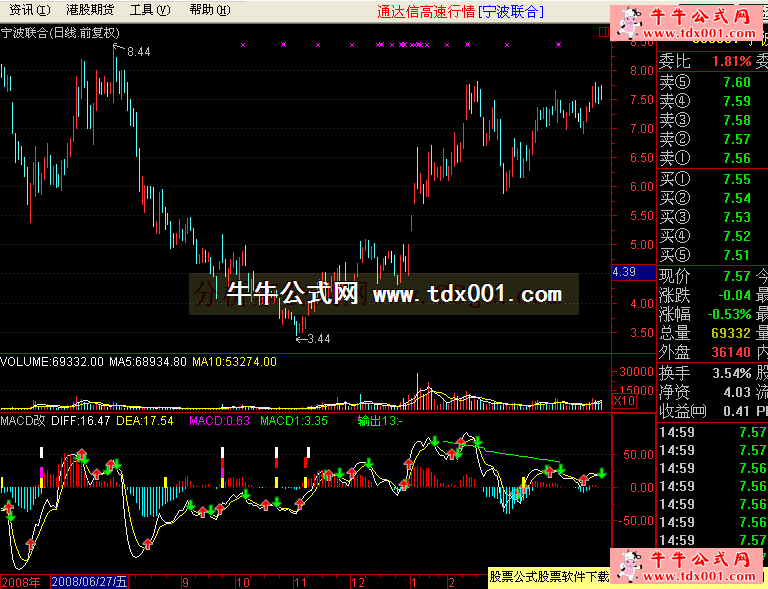768x589 pixels.
Task: Click the chart title 宁波联合(日线.前复权)
Action: pyautogui.click(x=60, y=33)
